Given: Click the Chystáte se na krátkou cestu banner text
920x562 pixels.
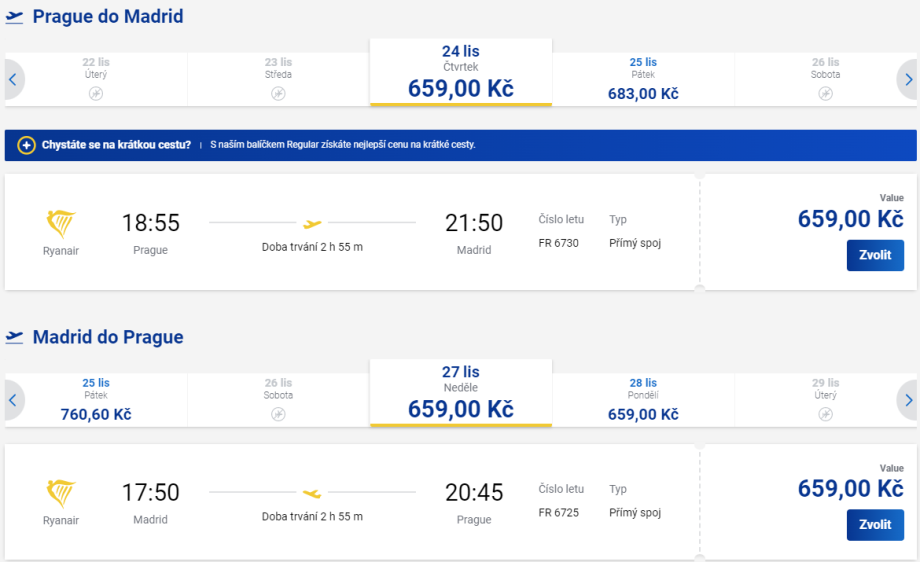Looking at the screenshot, I should tap(116, 145).
